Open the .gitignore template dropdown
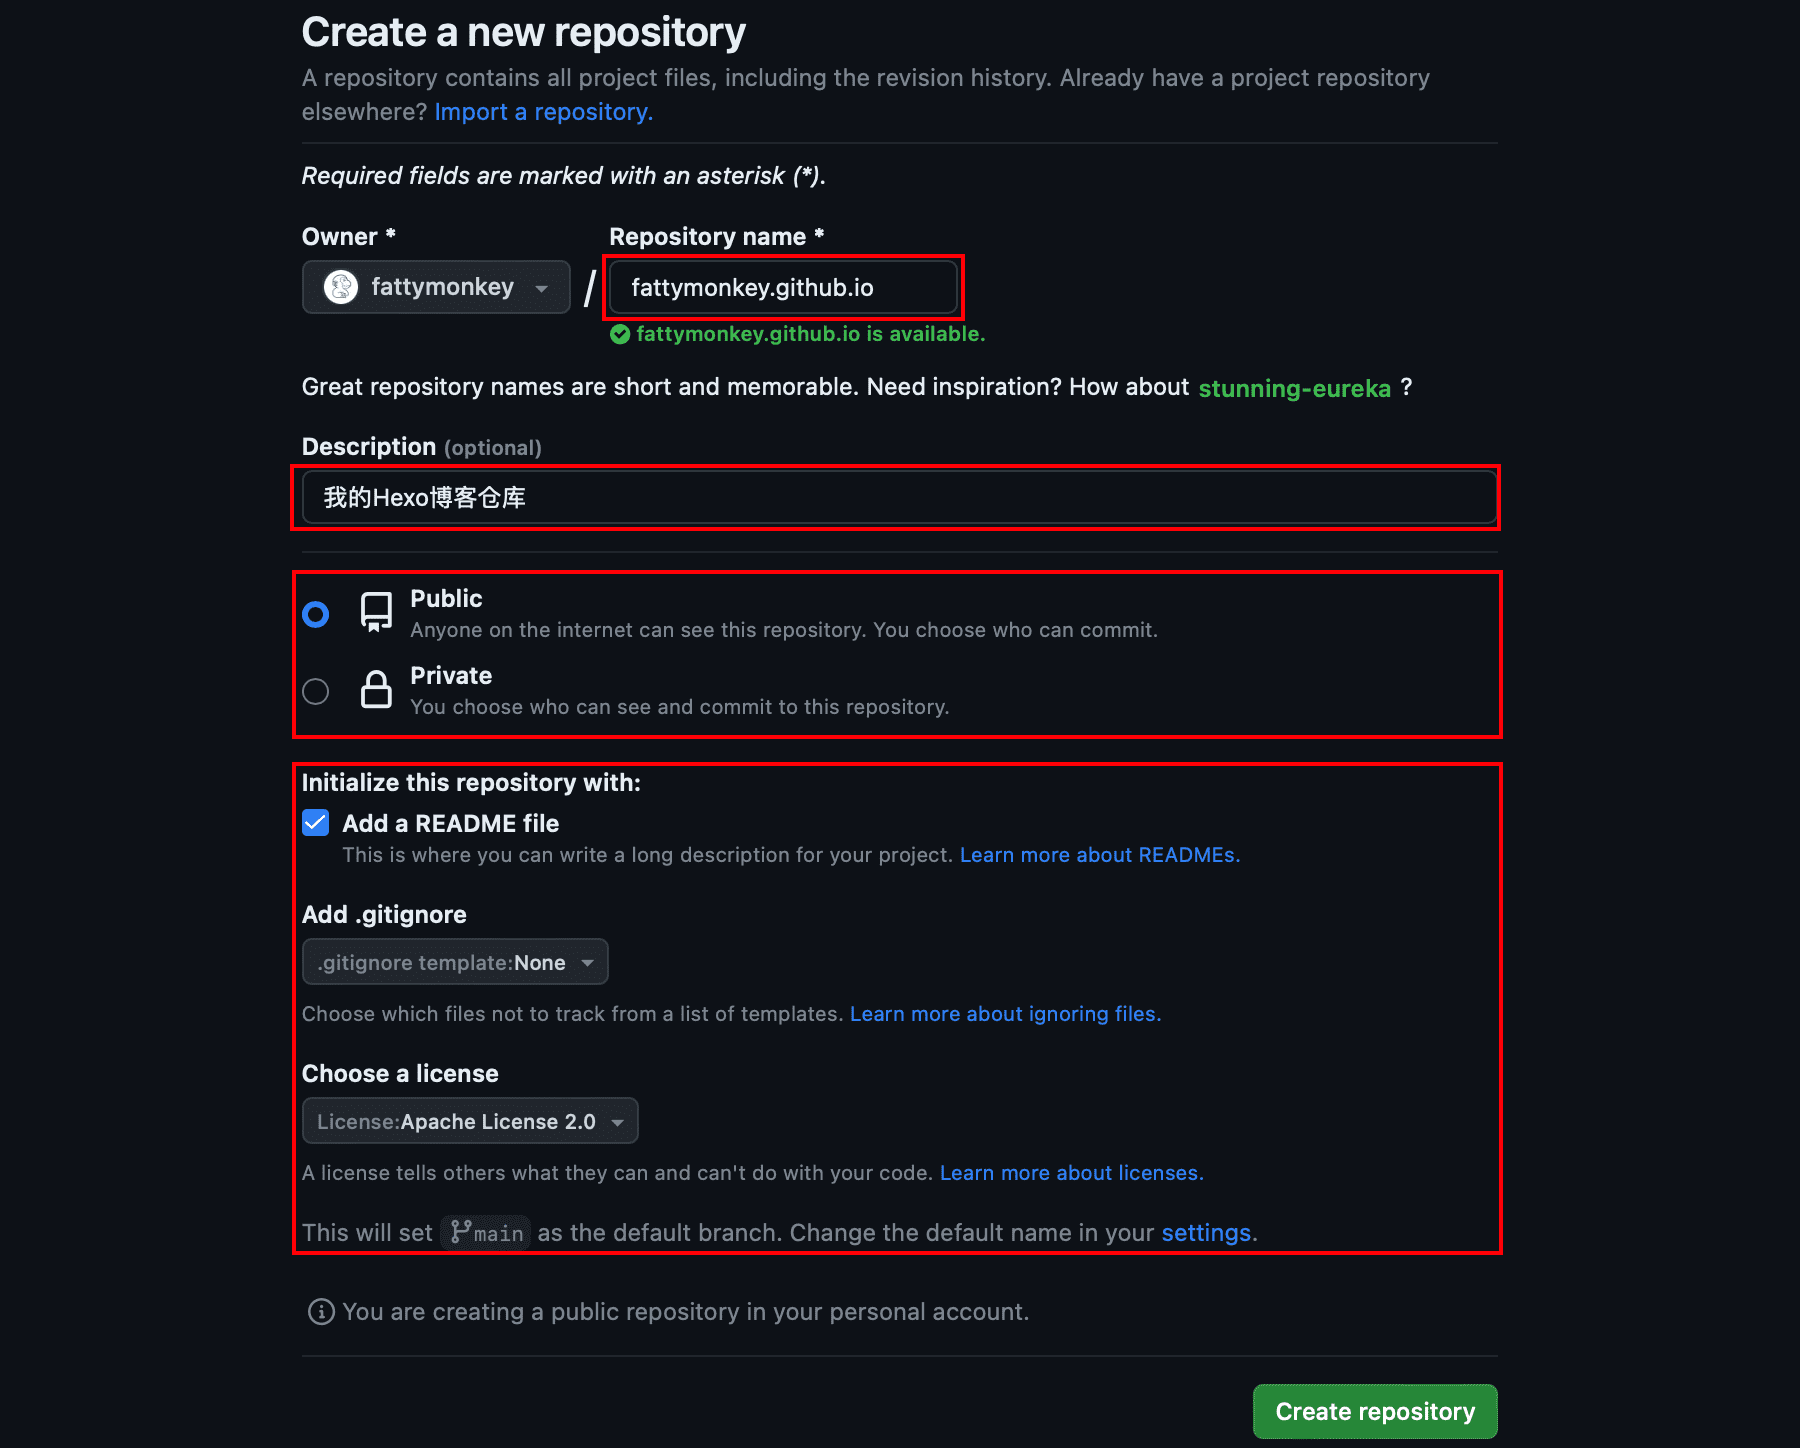The width and height of the screenshot is (1800, 1448). click(455, 962)
